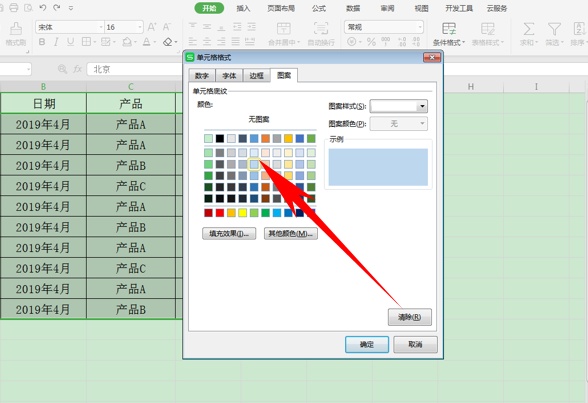Toggle bold formatting button

[42, 42]
